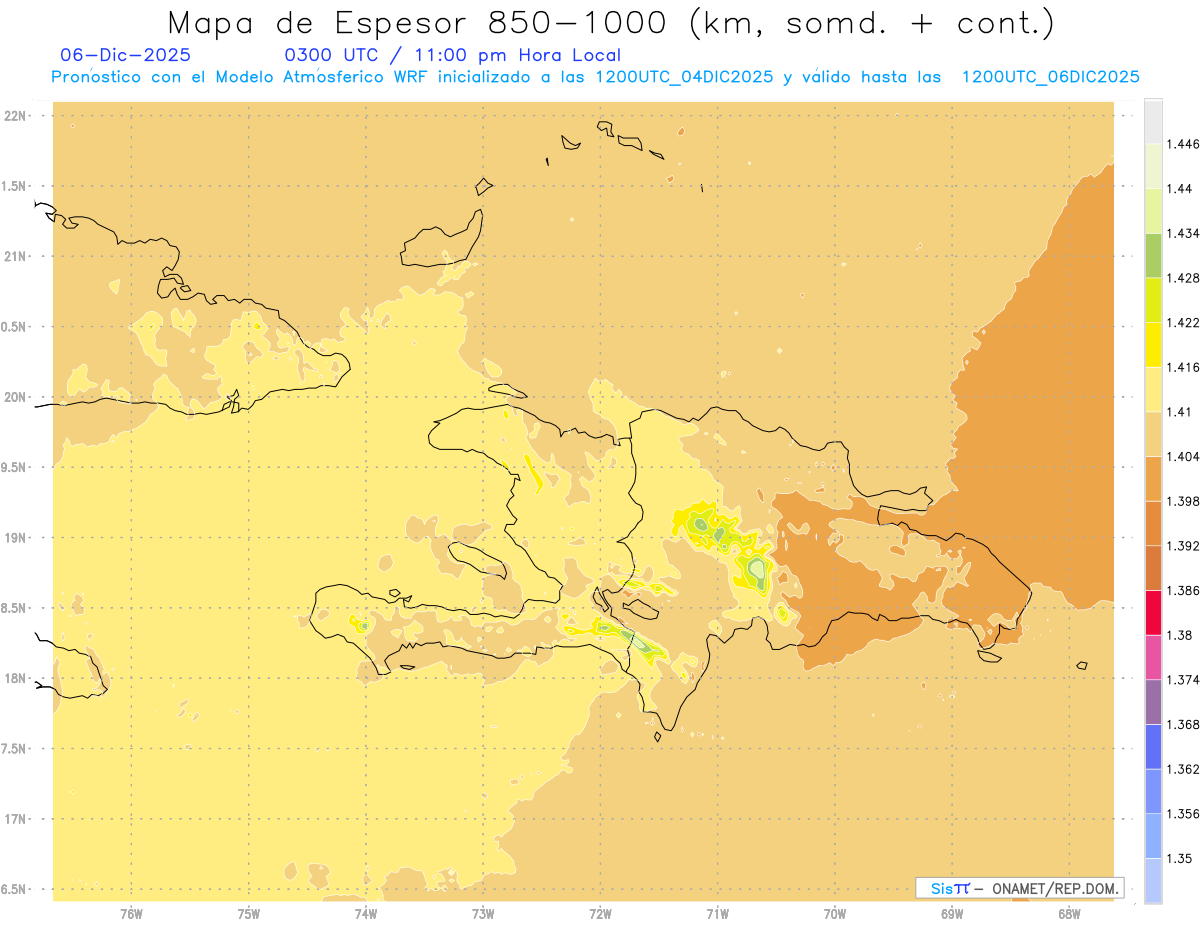Click the pink swatch between 1.374 and 1.38
This screenshot has height=927, width=1200.
1153,657
